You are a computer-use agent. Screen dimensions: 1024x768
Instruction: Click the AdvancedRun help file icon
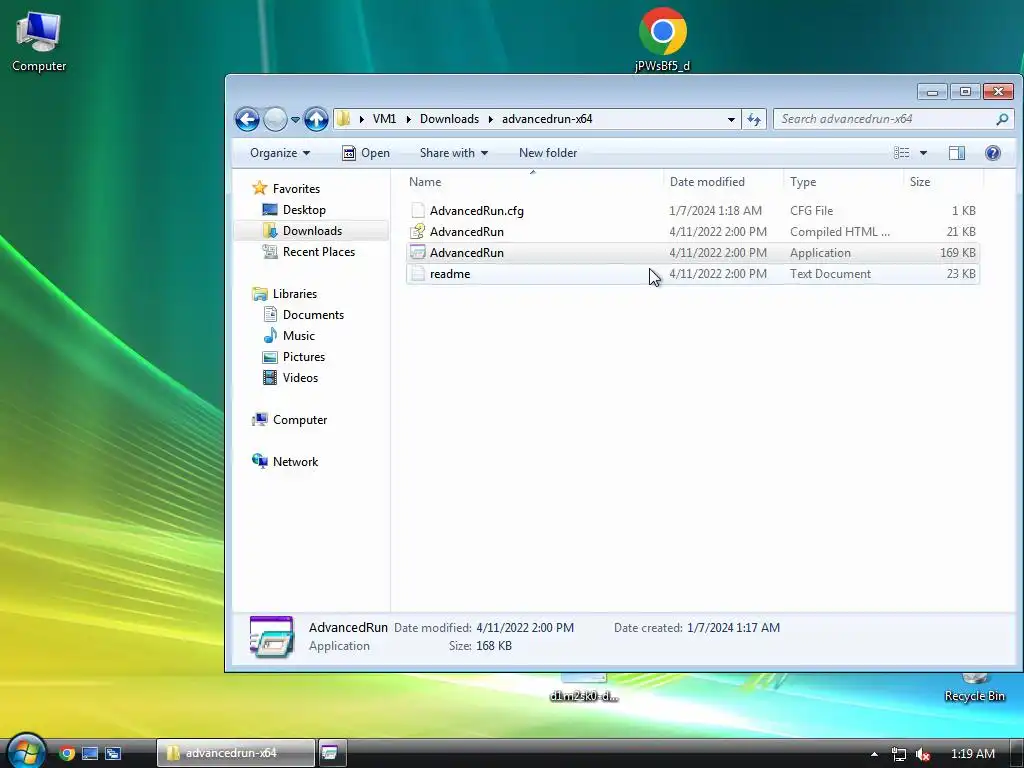(x=418, y=231)
